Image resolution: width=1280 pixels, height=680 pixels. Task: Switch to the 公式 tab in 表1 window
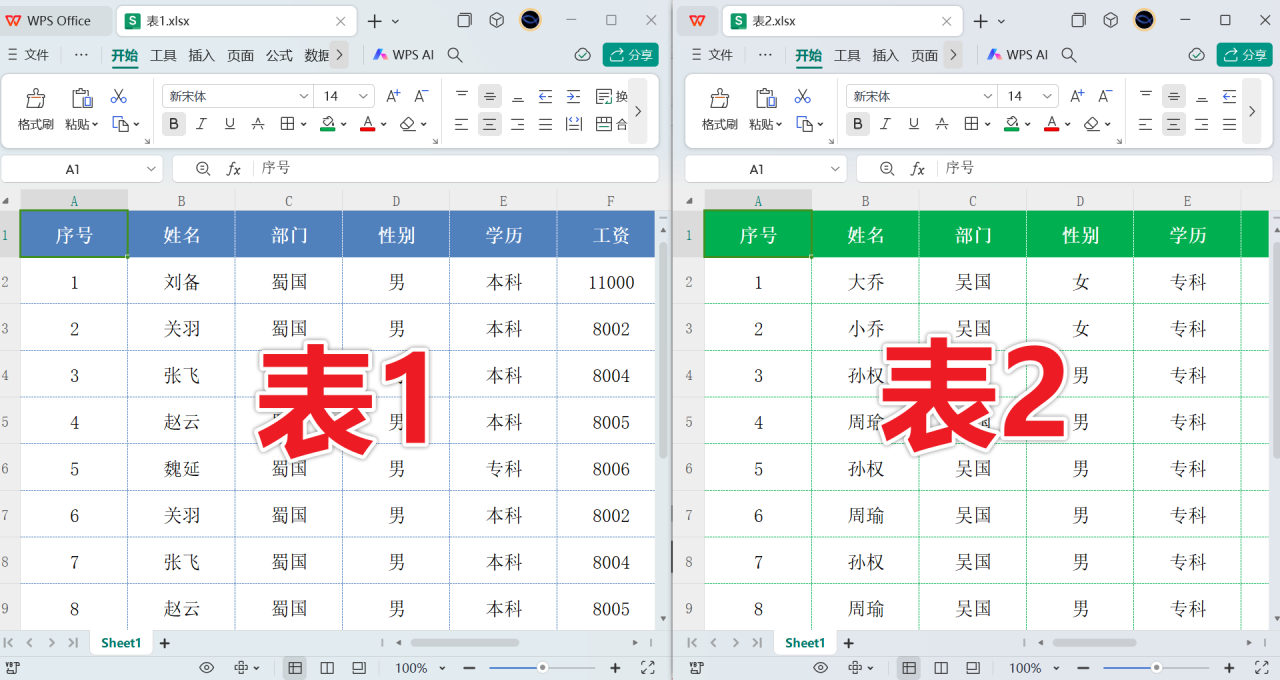[x=279, y=55]
